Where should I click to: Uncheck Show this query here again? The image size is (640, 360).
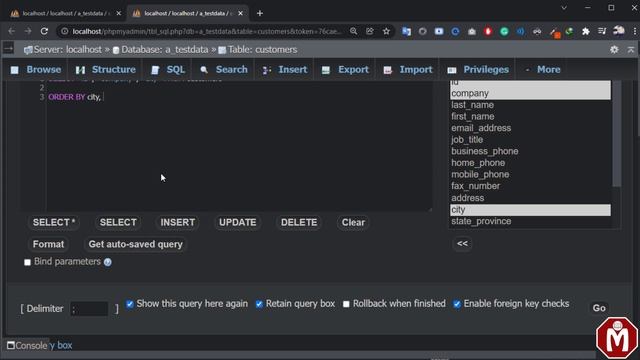point(130,304)
